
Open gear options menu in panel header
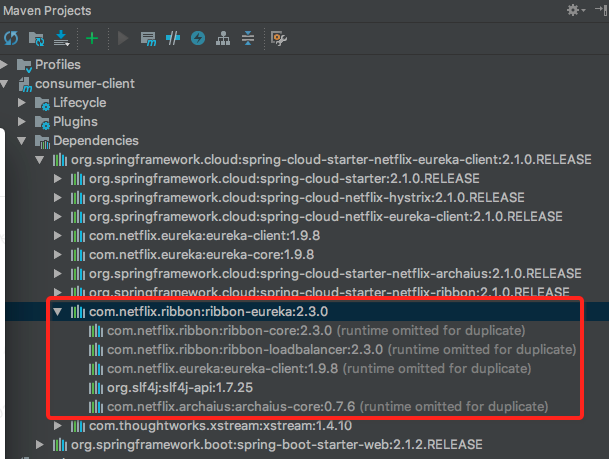[x=576, y=10]
